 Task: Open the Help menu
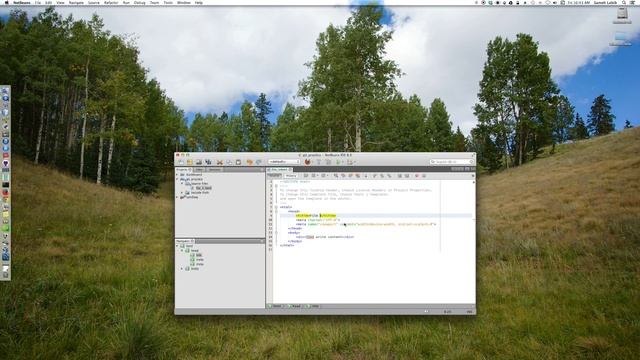tap(199, 2)
